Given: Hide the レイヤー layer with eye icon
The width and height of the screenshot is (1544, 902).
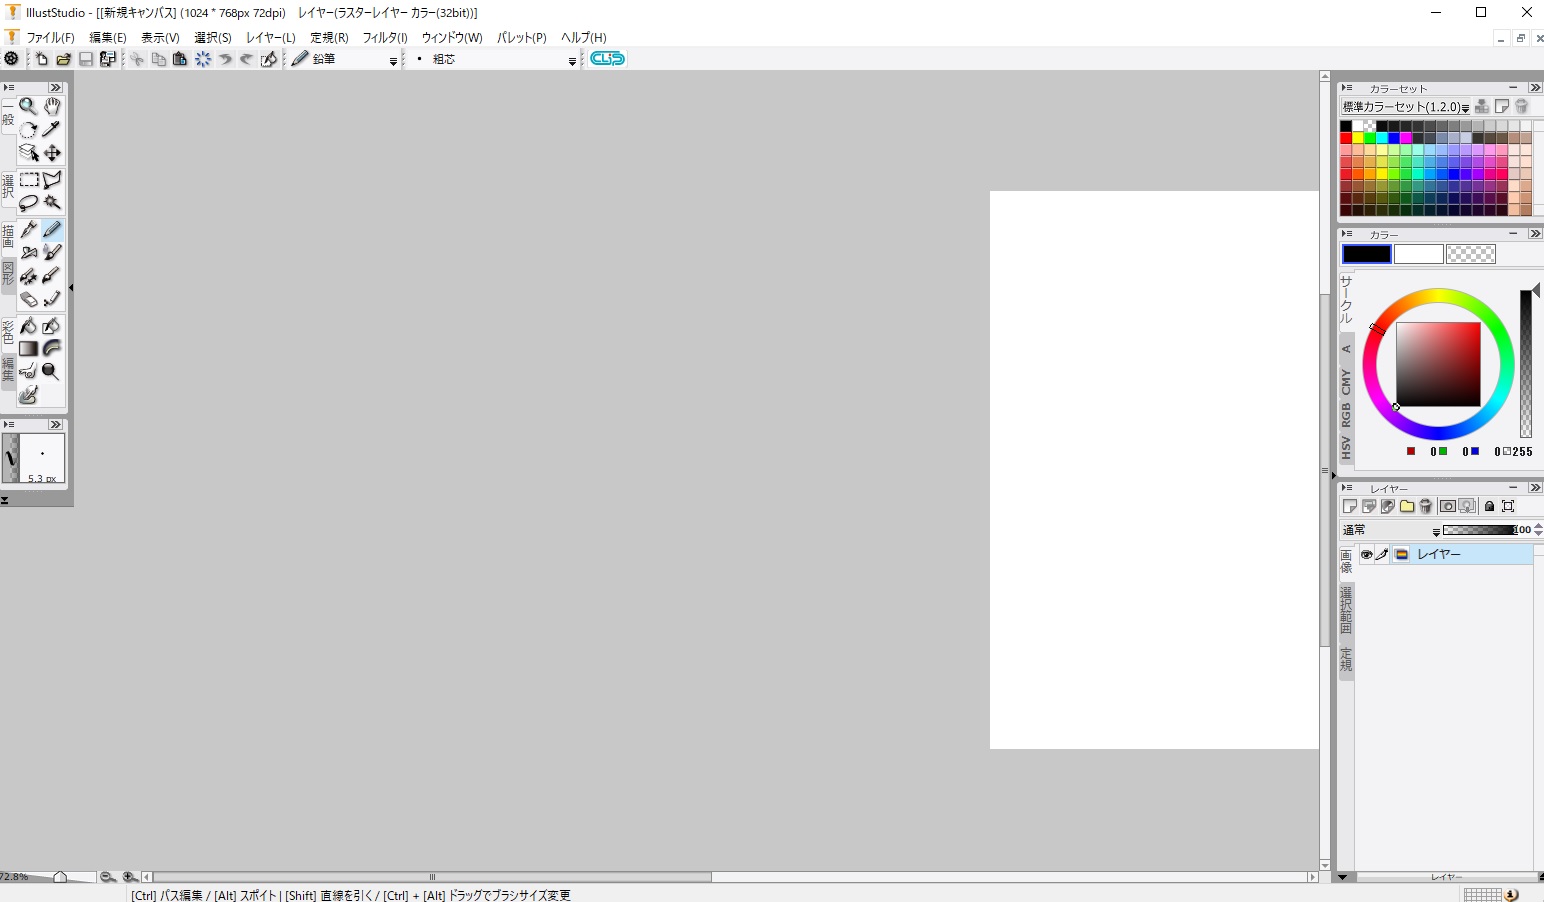Looking at the screenshot, I should pyautogui.click(x=1366, y=555).
